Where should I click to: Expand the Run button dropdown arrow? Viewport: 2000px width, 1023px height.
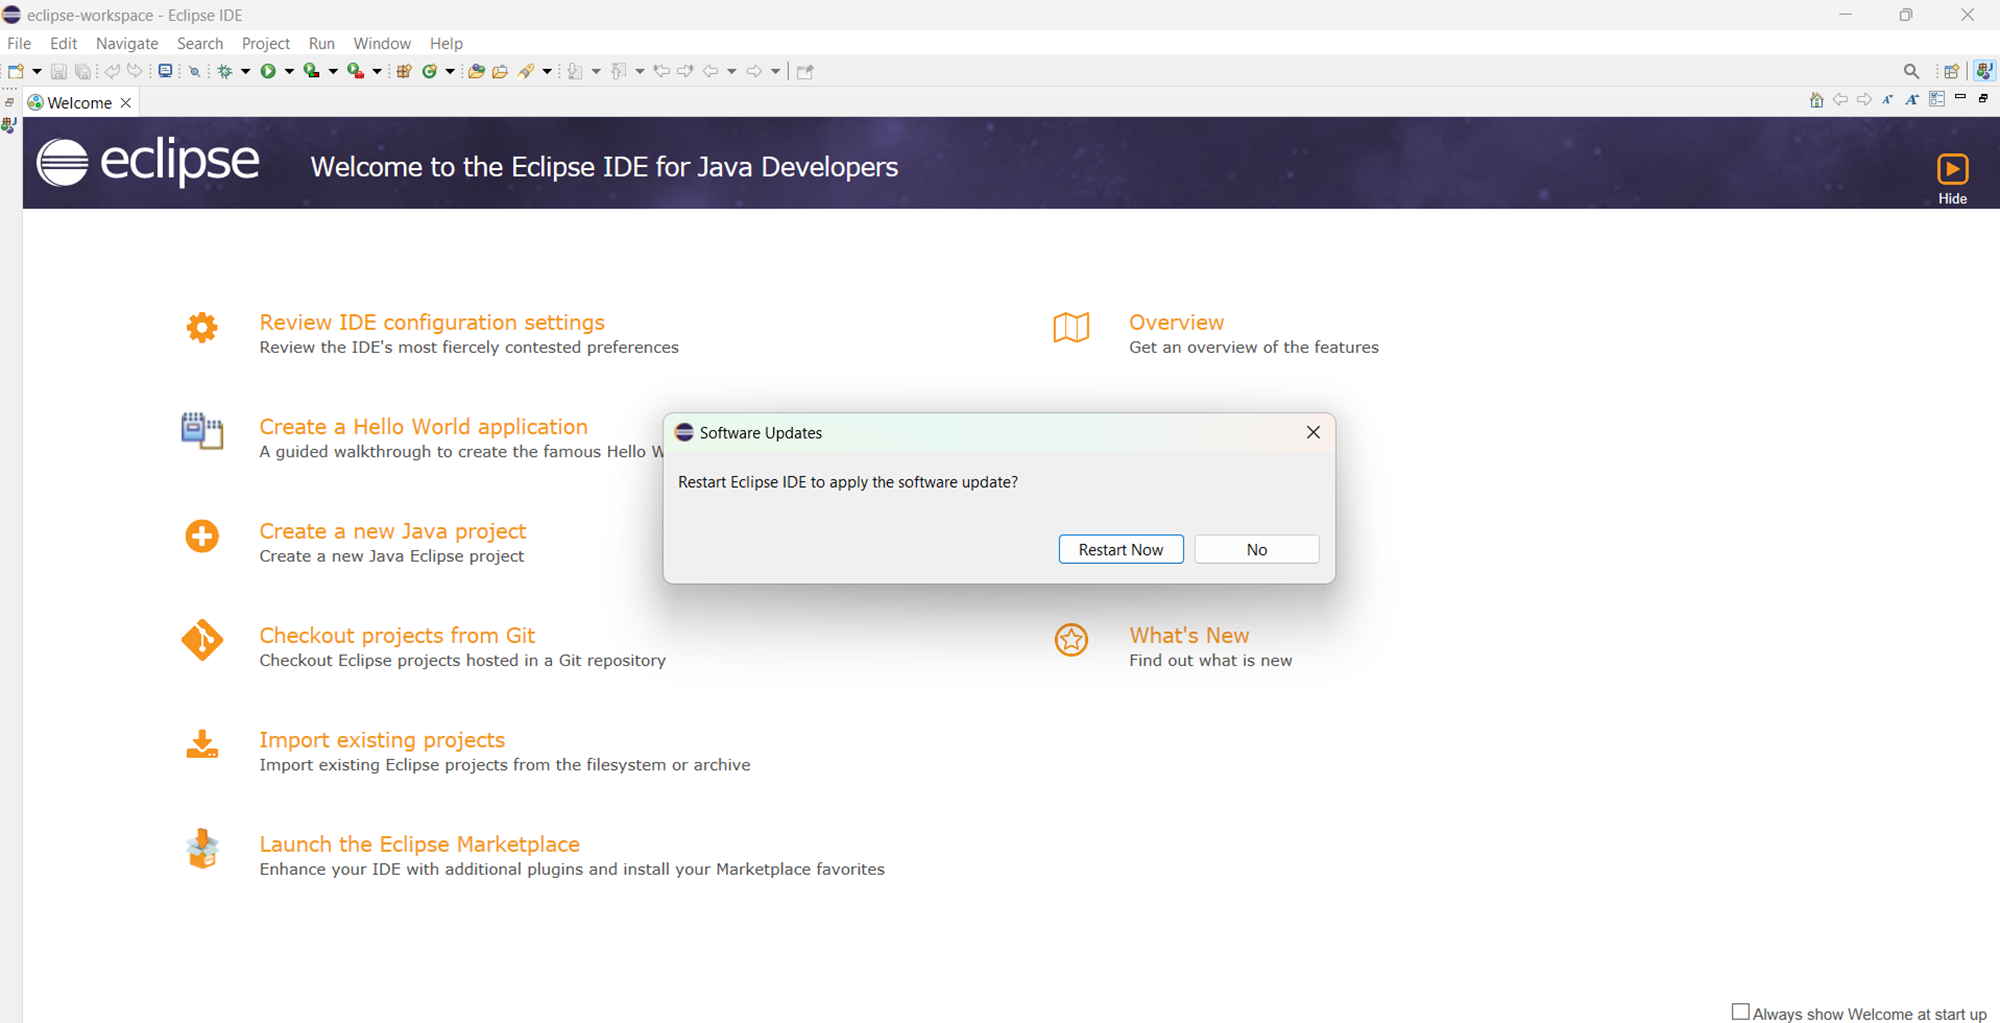point(289,71)
